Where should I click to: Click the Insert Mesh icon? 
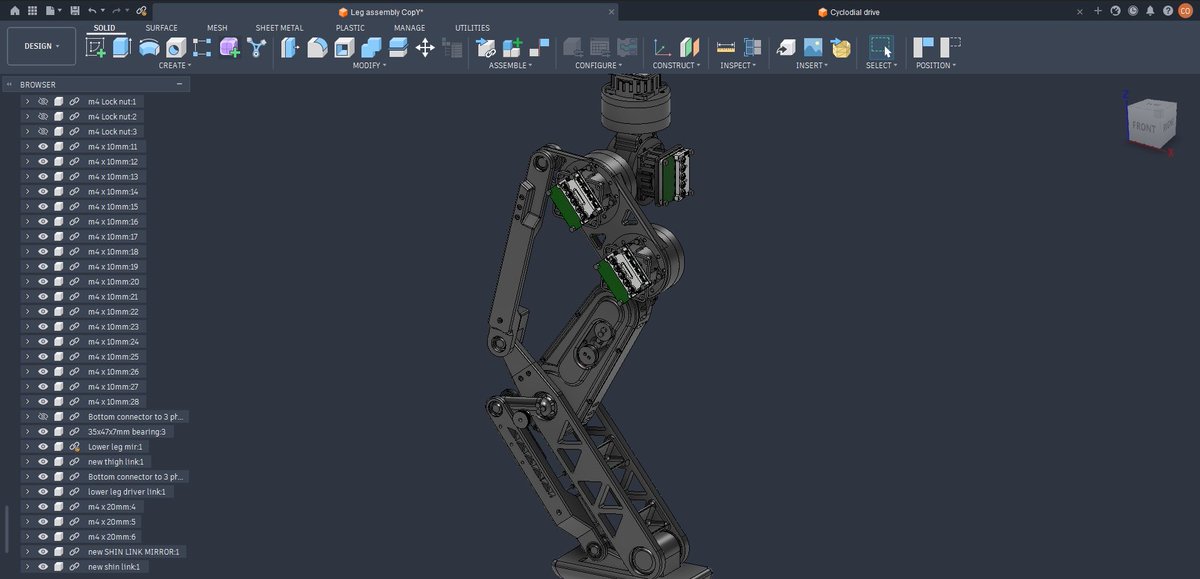[840, 47]
